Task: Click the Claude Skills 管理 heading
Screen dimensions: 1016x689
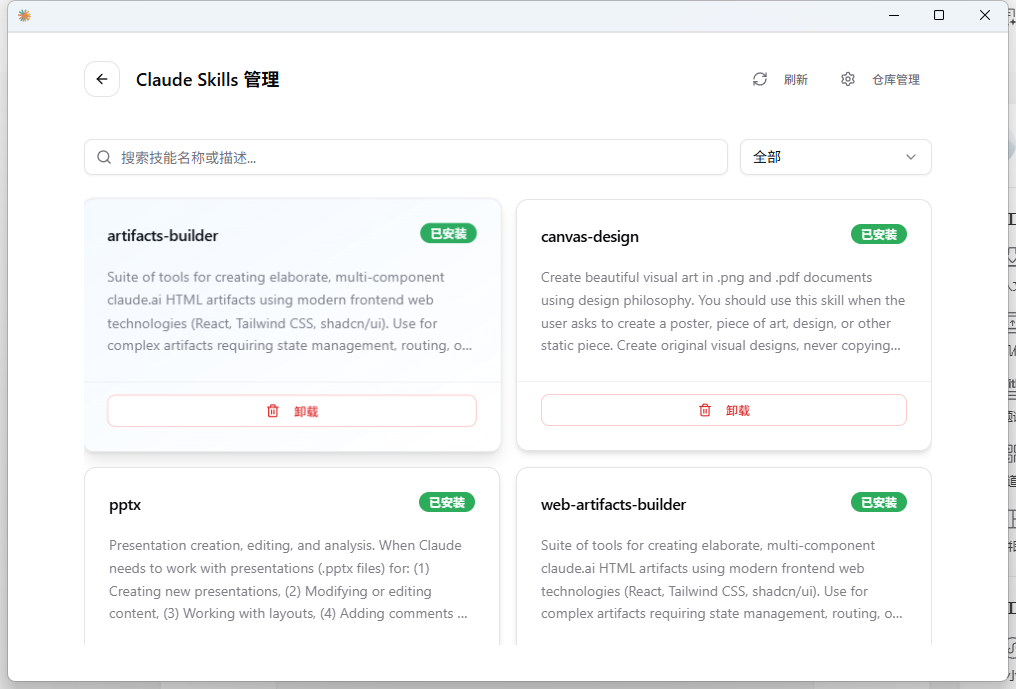Action: (207, 80)
